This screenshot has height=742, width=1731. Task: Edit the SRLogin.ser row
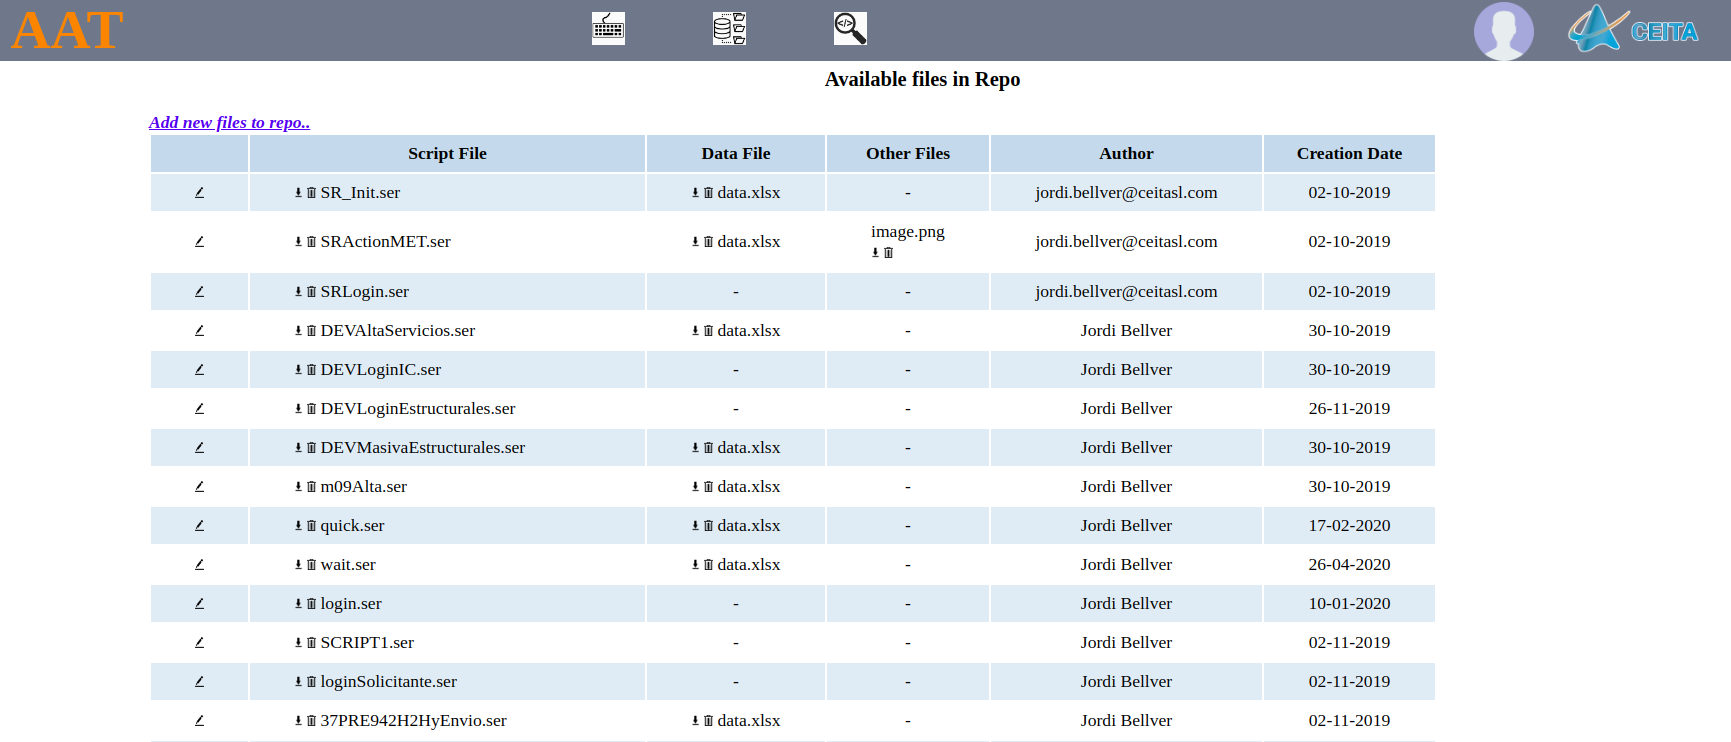tap(199, 291)
